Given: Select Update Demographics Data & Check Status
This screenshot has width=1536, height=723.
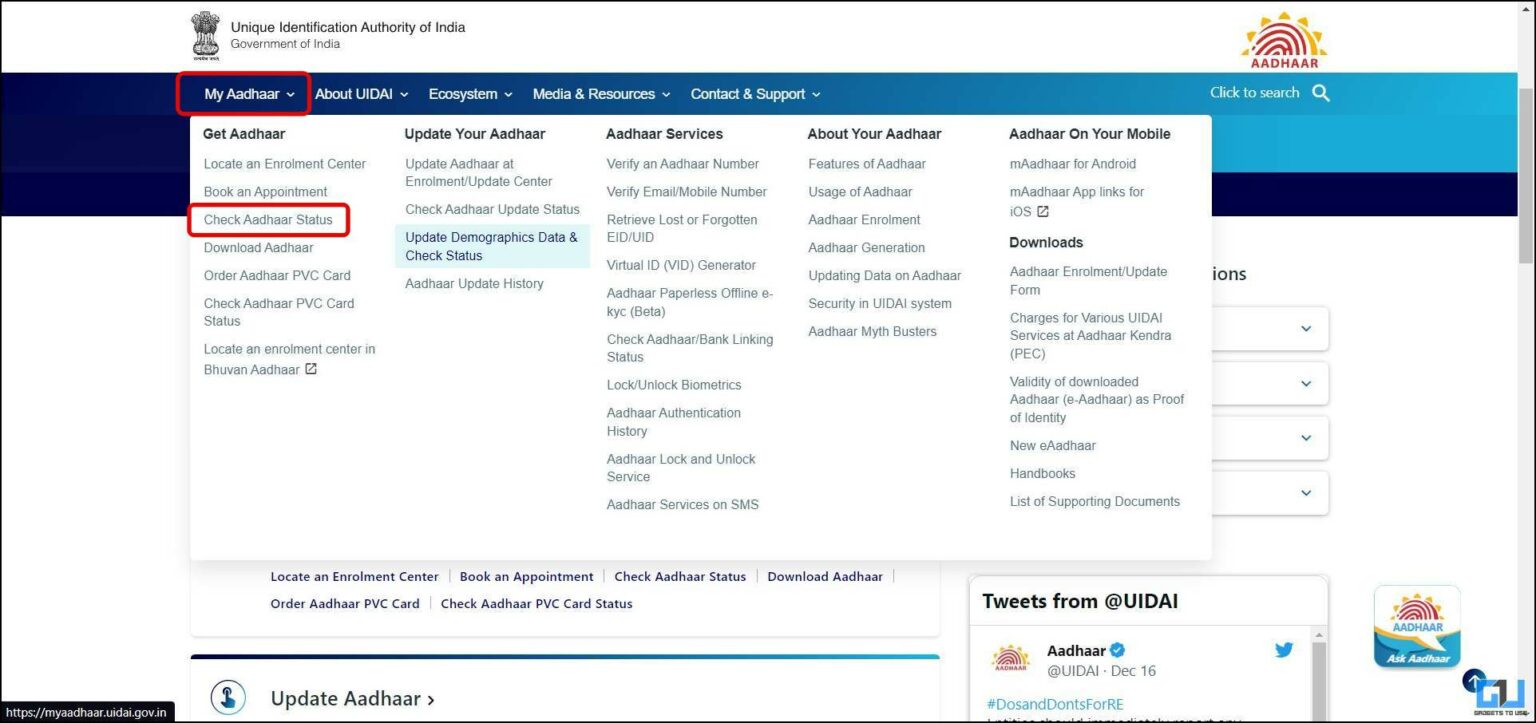Looking at the screenshot, I should point(491,246).
